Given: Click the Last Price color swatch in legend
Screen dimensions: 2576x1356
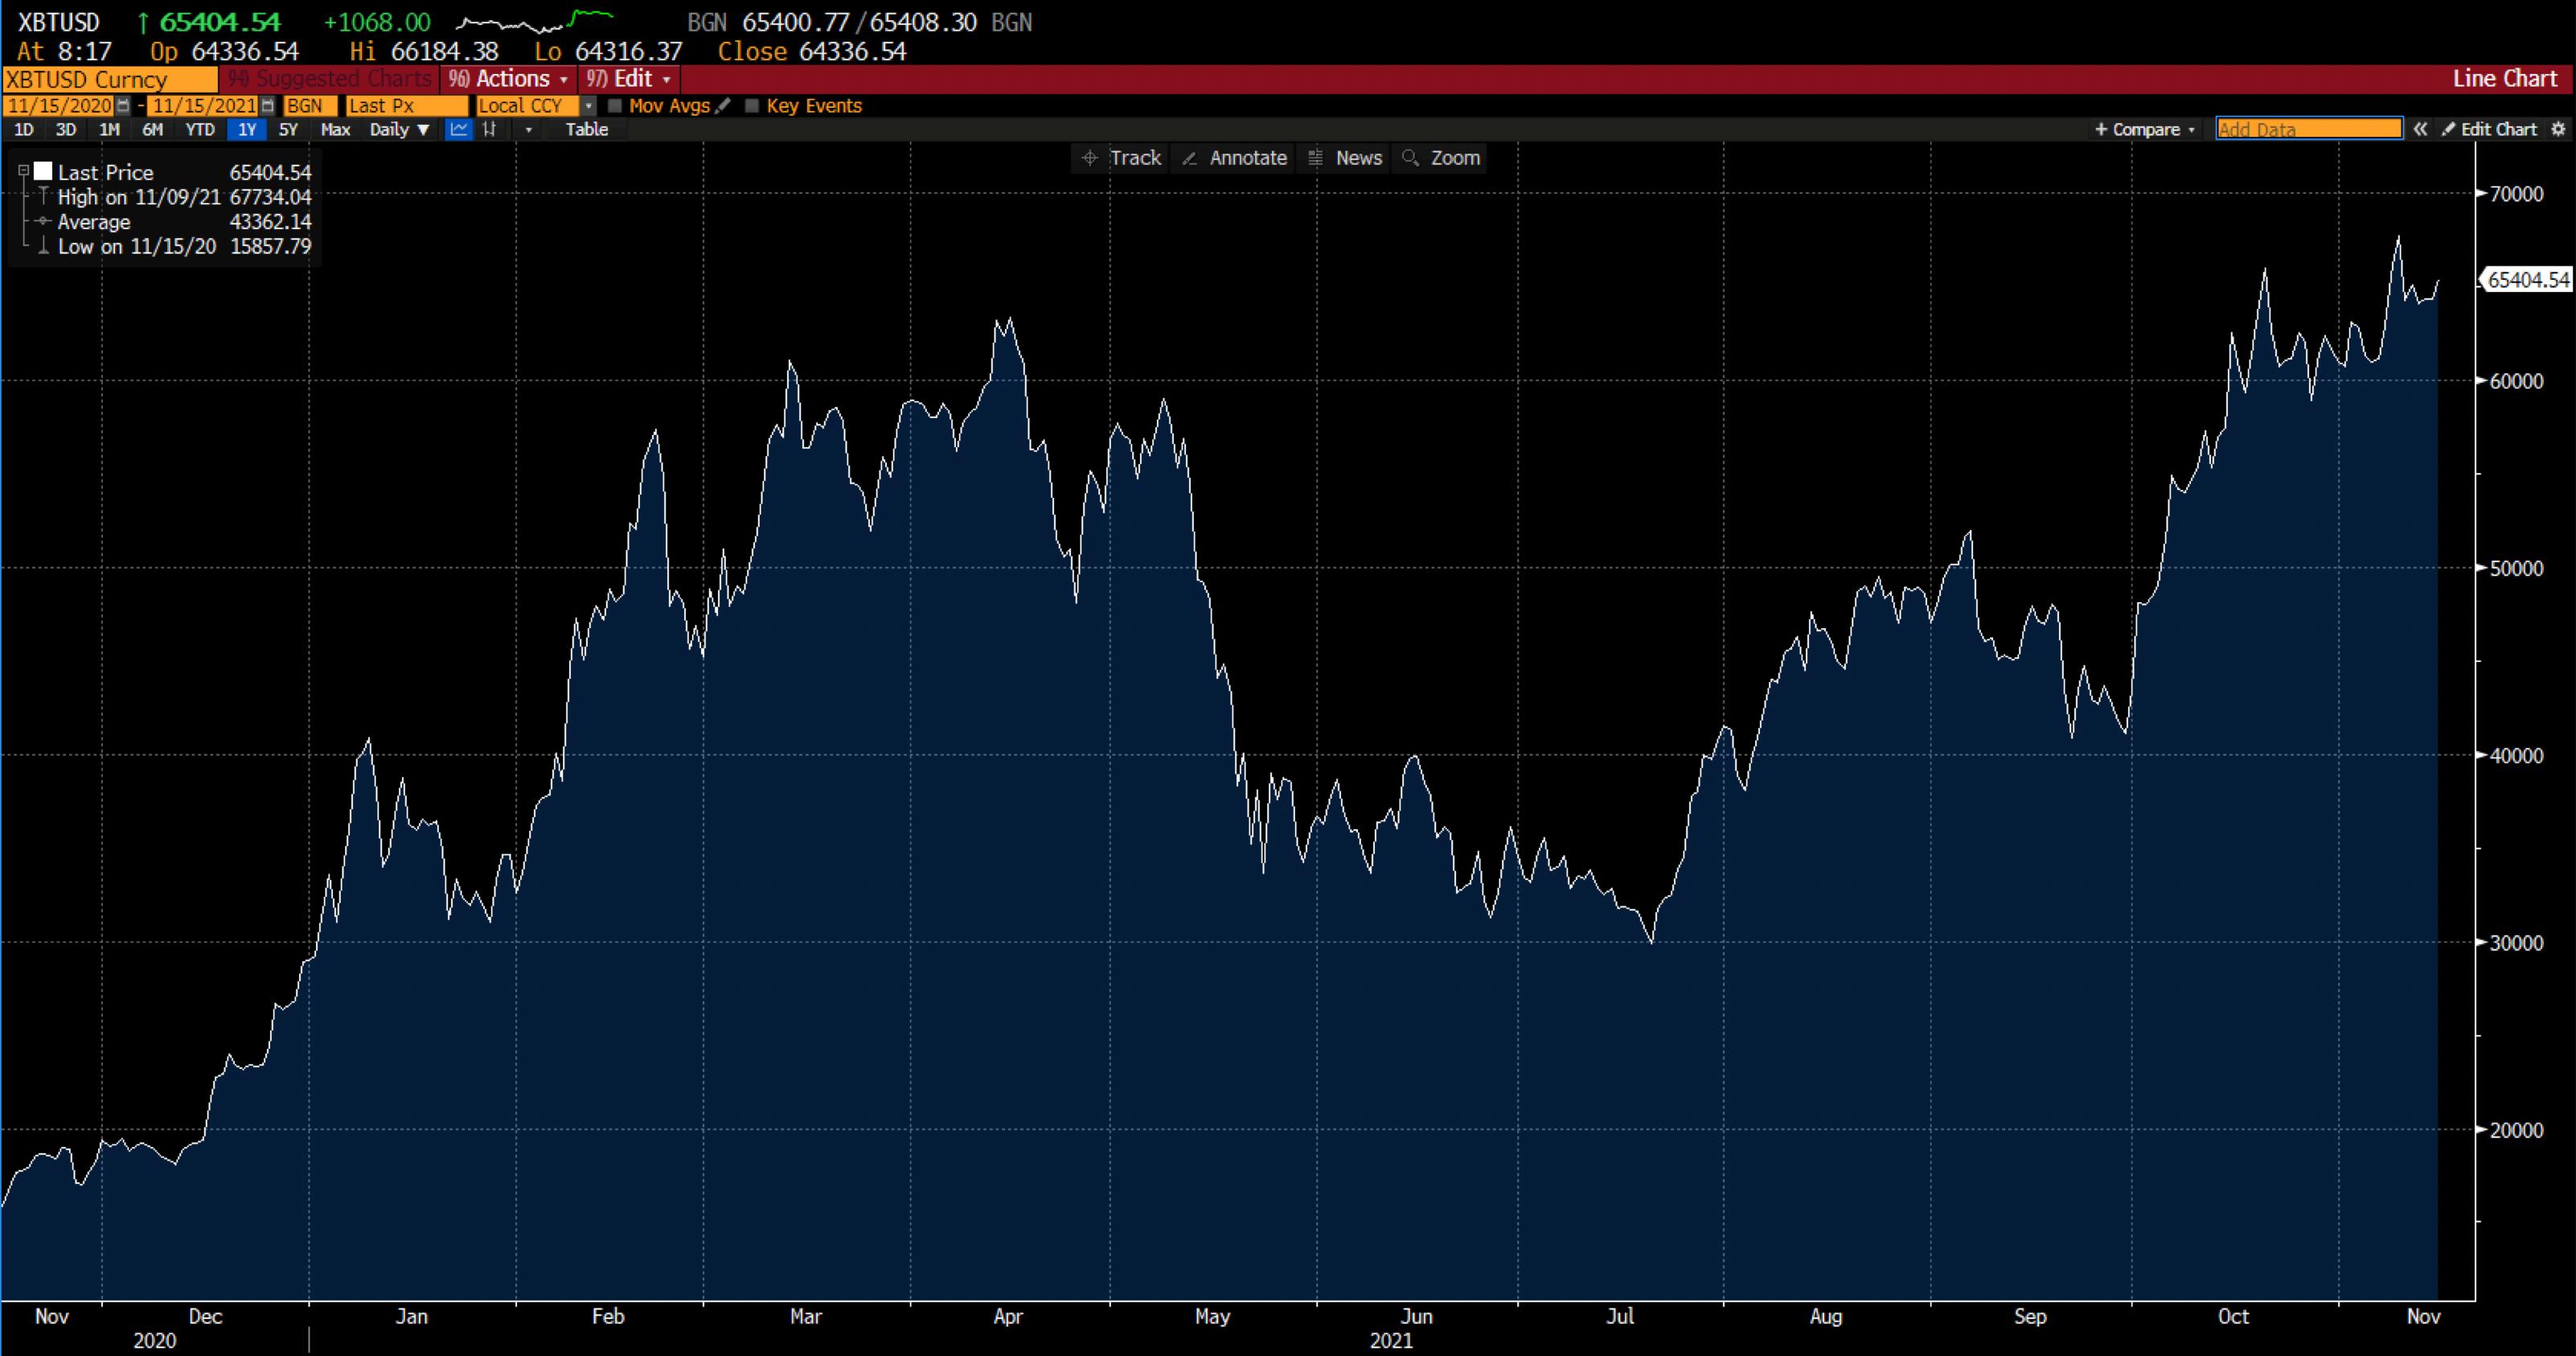Looking at the screenshot, I should (x=42, y=171).
